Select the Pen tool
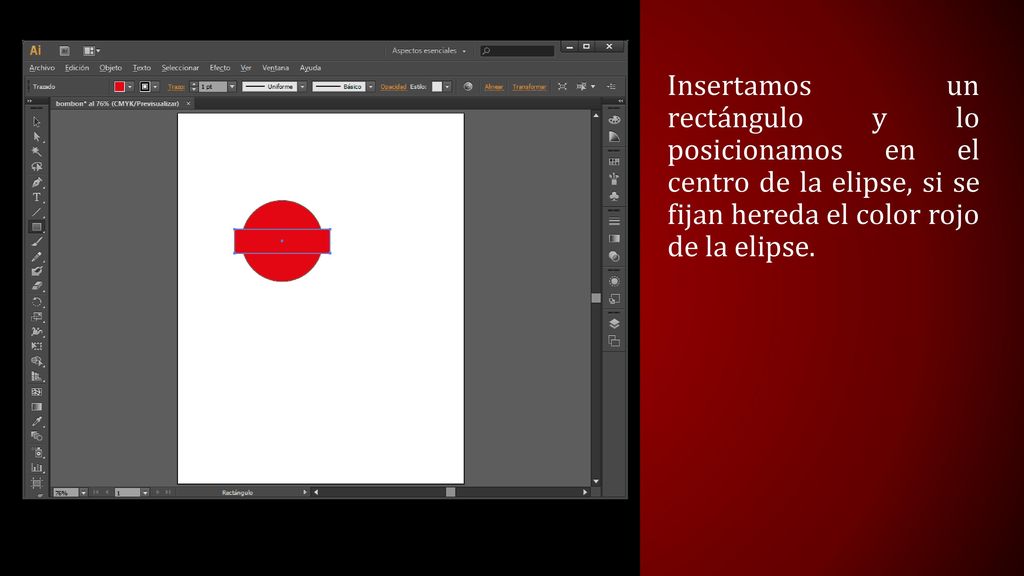The image size is (1024, 576). 37,182
